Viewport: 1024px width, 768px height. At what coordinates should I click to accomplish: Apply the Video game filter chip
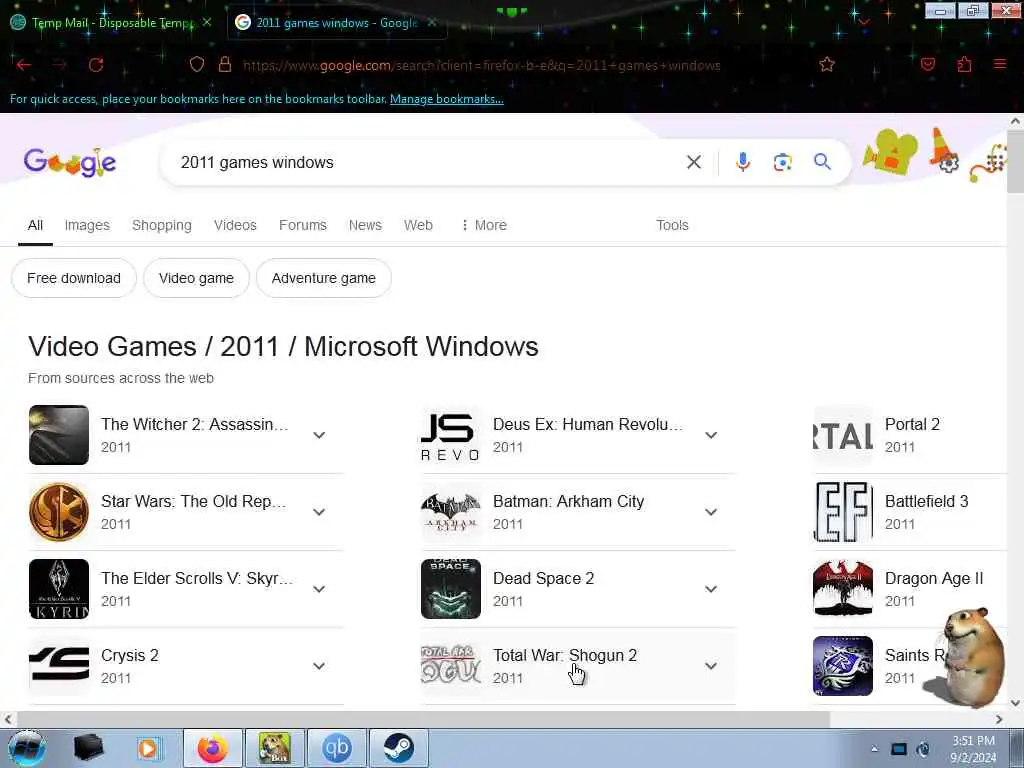[196, 278]
